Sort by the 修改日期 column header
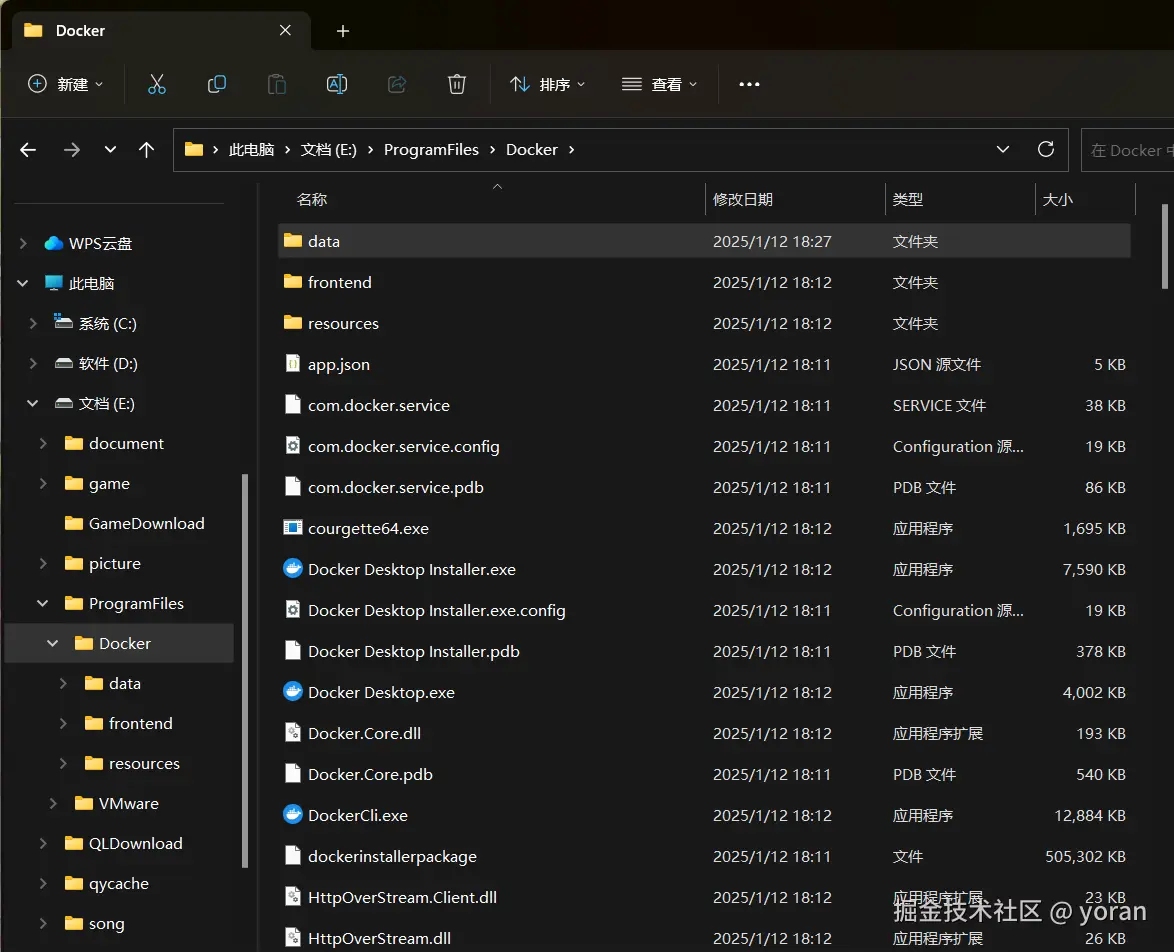Viewport: 1174px width, 952px height. [x=795, y=199]
